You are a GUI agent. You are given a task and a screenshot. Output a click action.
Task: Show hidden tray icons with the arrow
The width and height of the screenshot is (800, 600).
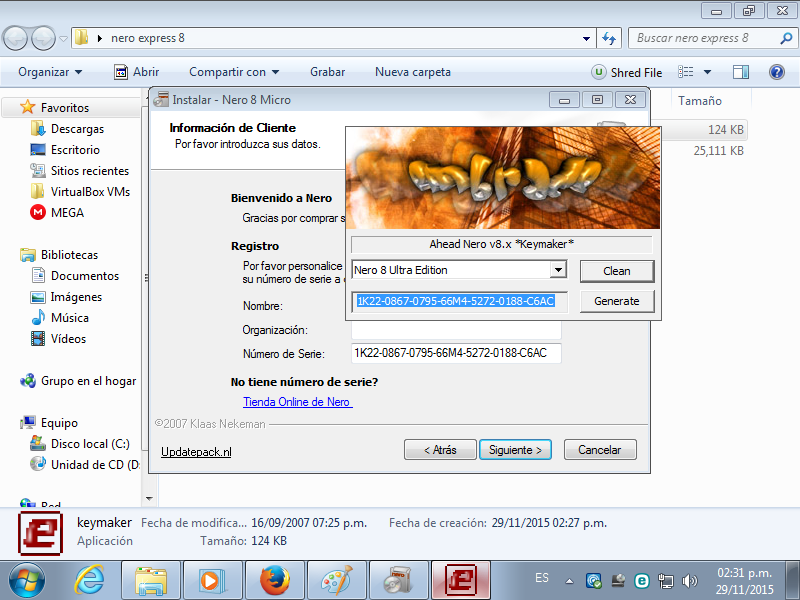(569, 581)
